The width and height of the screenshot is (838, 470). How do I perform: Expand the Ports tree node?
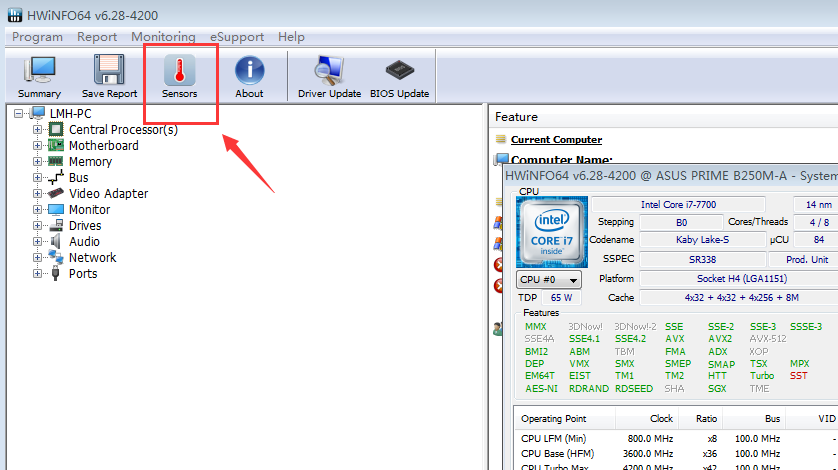[37, 274]
